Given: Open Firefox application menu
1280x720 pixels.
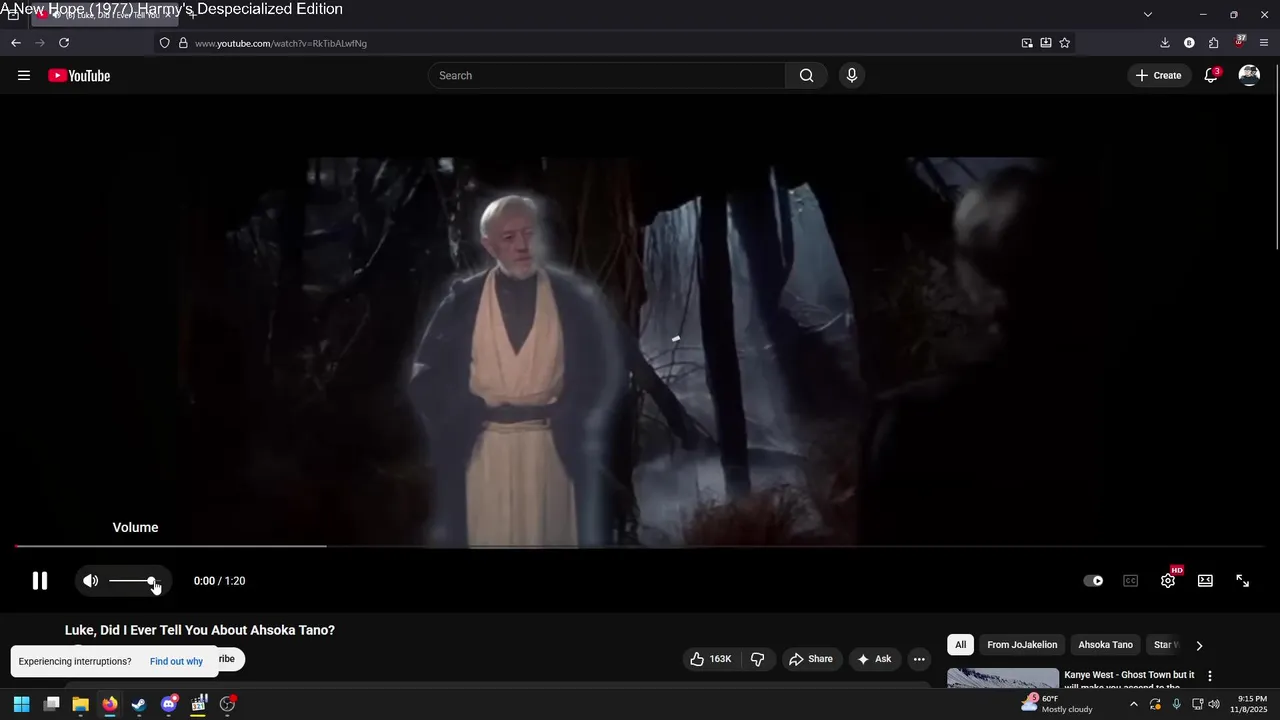Looking at the screenshot, I should coord(1265,43).
